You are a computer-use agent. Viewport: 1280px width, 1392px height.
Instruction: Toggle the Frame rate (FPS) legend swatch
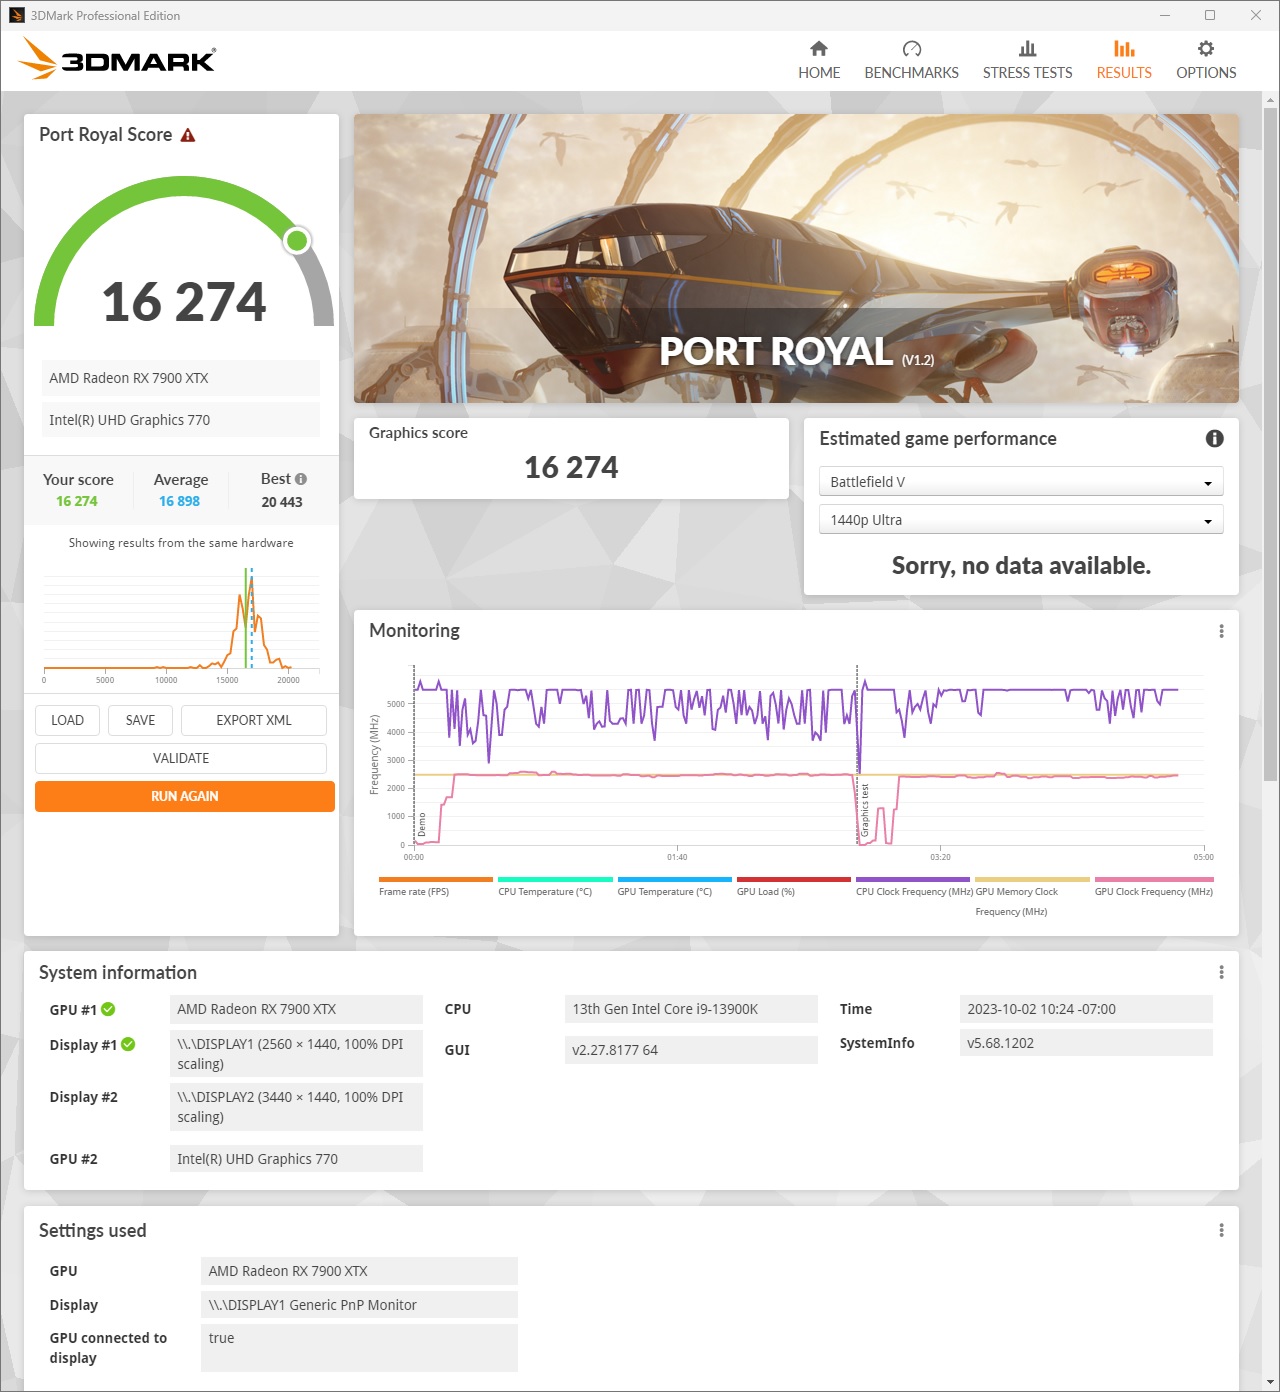[436, 880]
